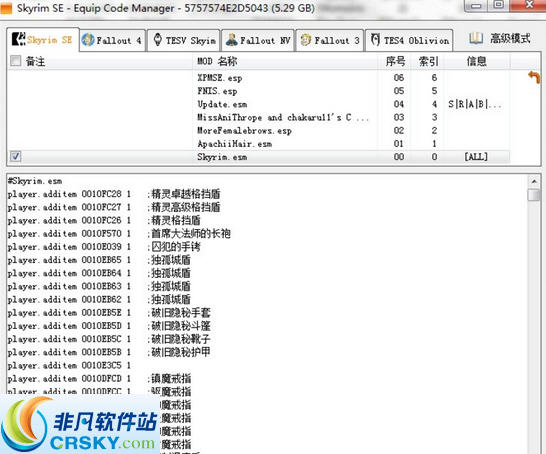Screen dimensions: 546x454
Task: Select the TESV Skyim tab
Action: [x=184, y=40]
